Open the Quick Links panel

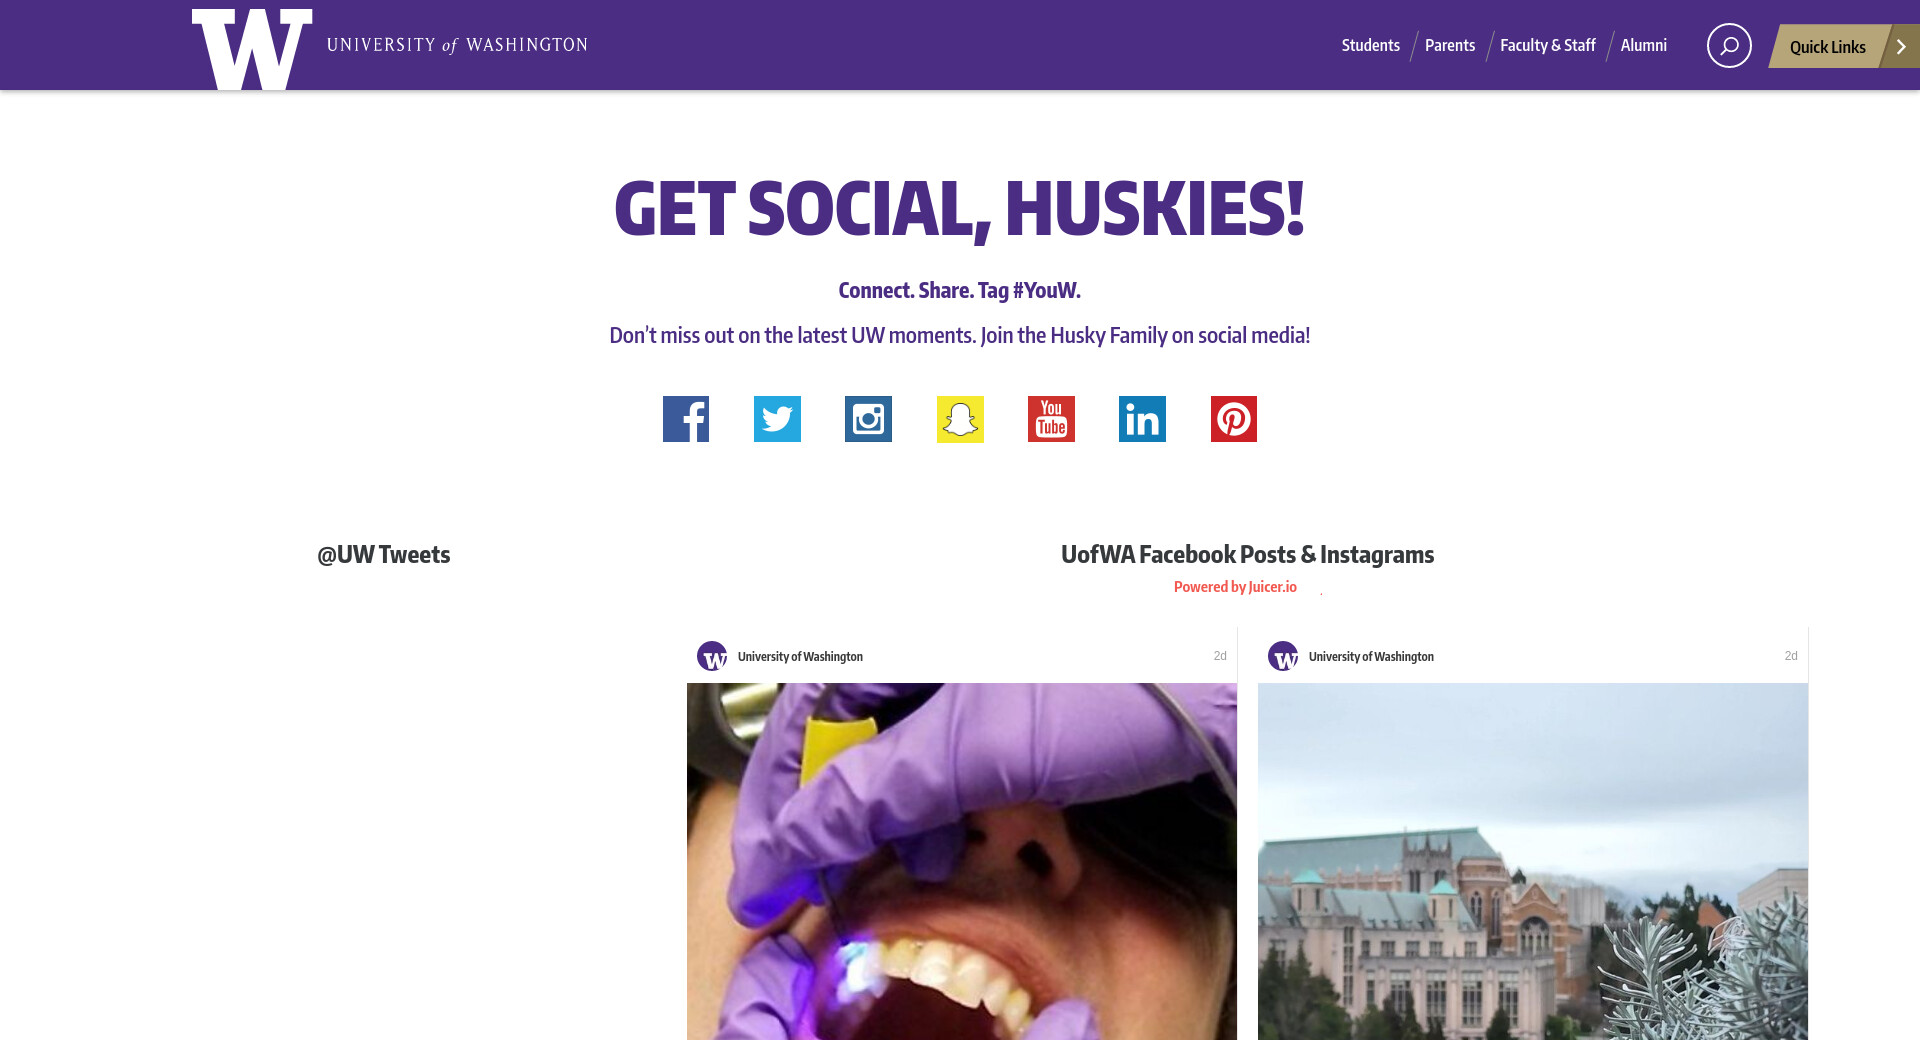pyautogui.click(x=1827, y=46)
